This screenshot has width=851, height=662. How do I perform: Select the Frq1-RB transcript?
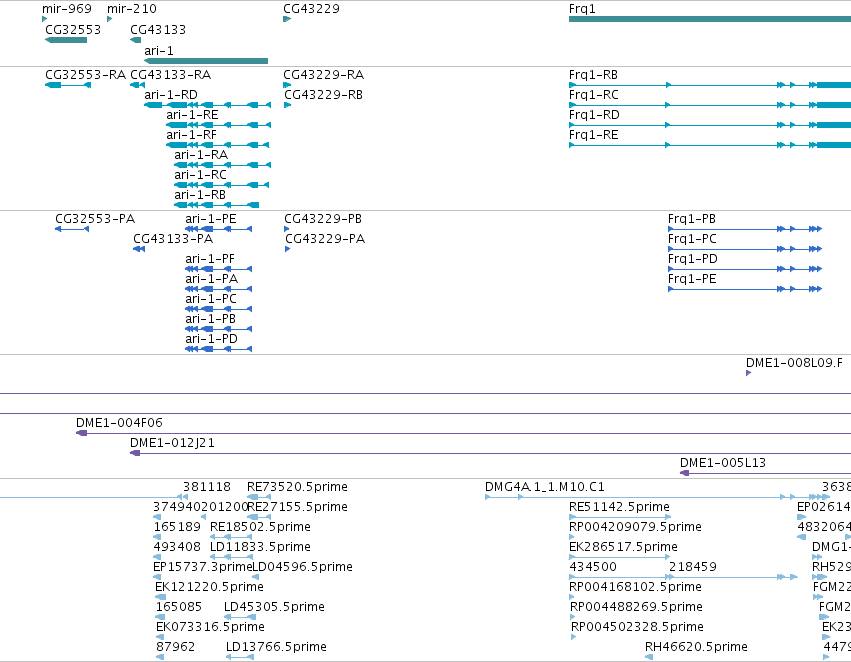710,85
